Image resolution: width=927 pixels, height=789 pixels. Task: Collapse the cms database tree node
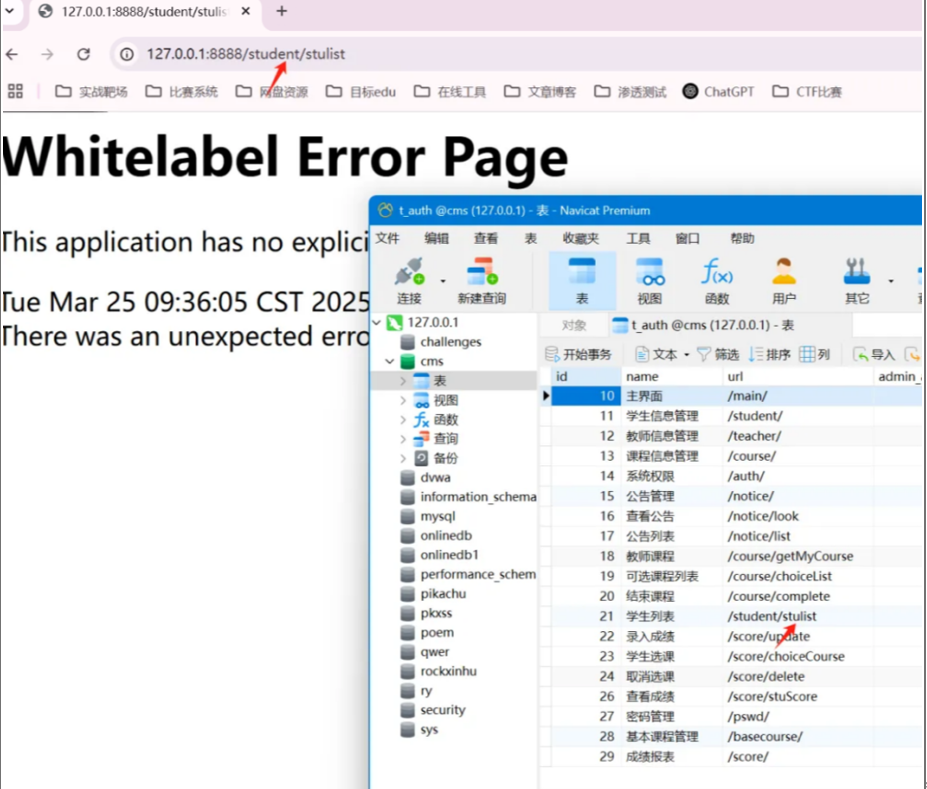pos(388,361)
